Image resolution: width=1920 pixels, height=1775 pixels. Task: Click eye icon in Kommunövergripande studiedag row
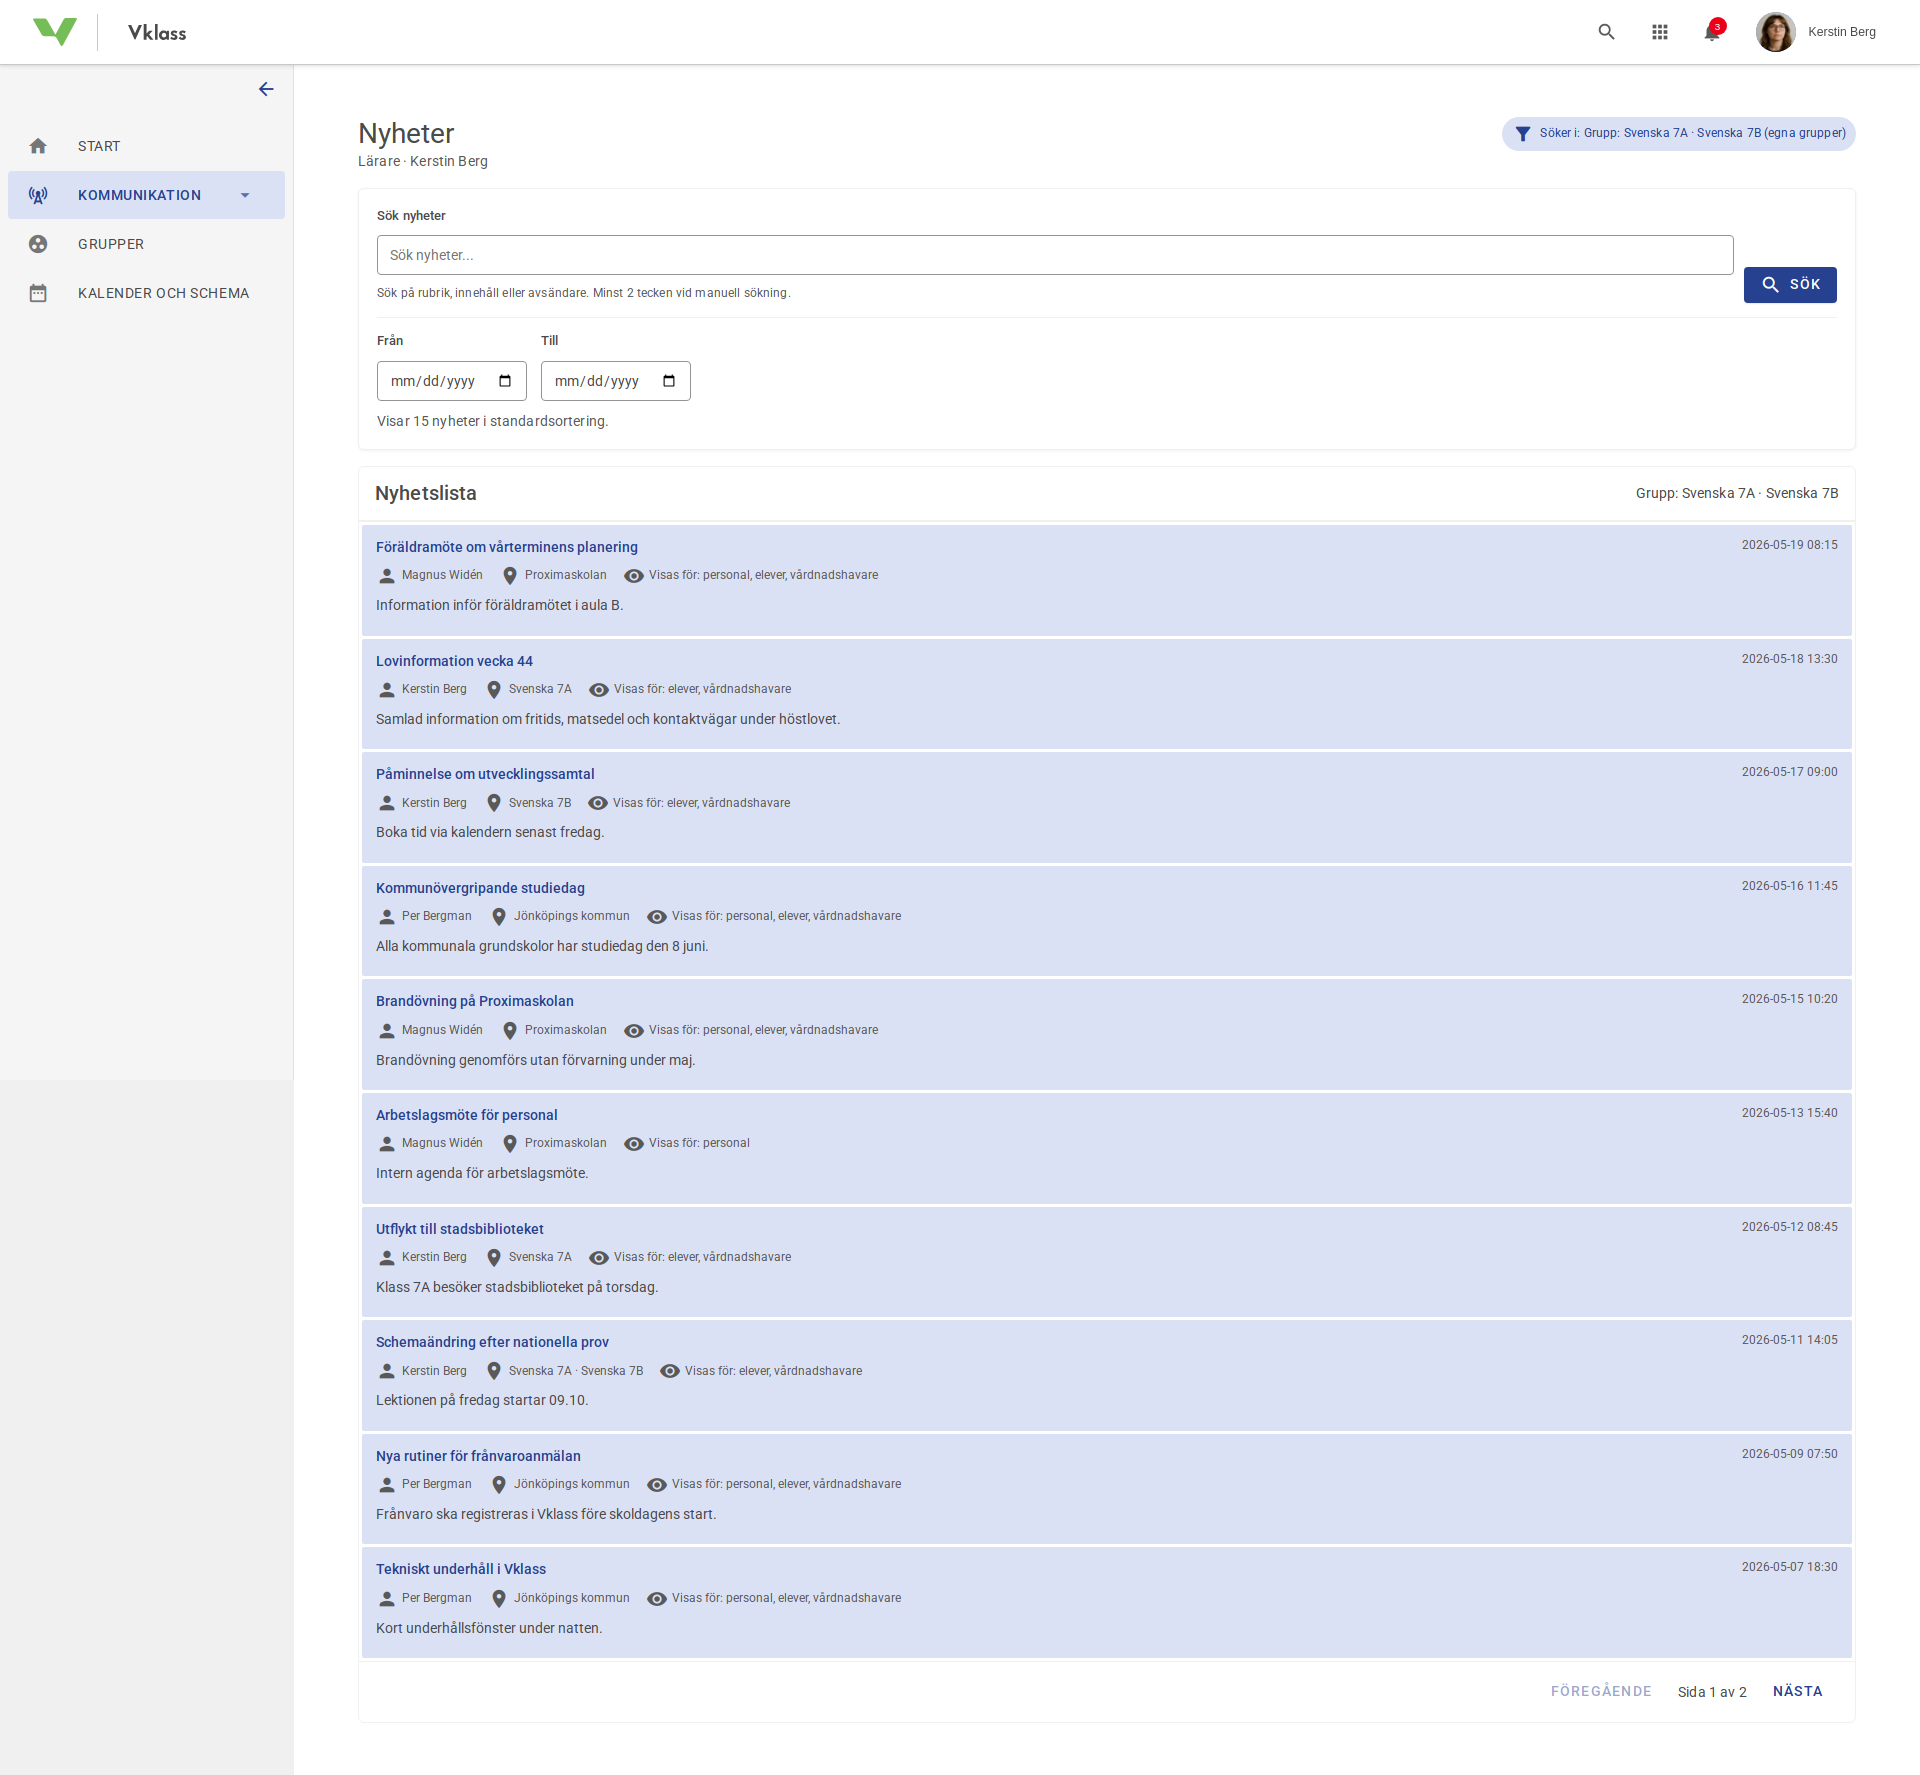(x=657, y=917)
